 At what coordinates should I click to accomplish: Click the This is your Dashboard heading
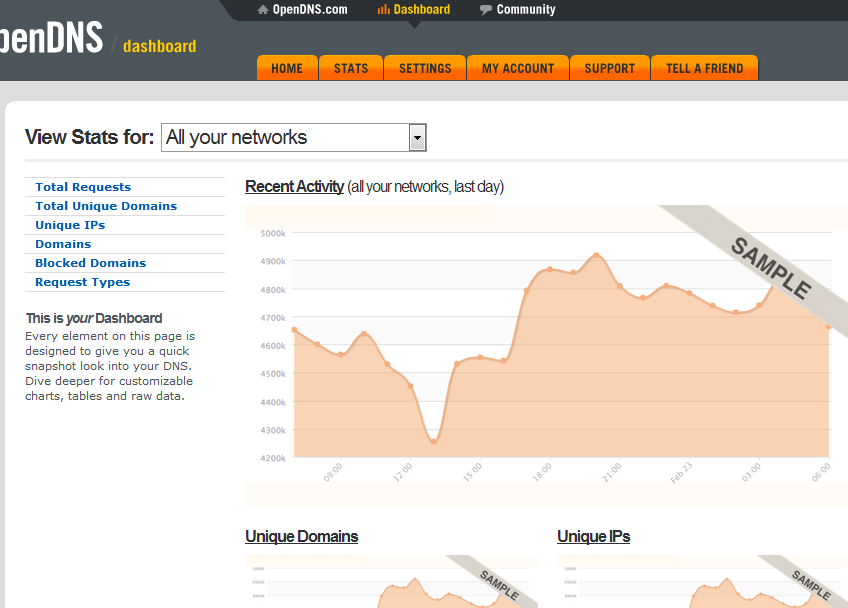click(x=94, y=318)
